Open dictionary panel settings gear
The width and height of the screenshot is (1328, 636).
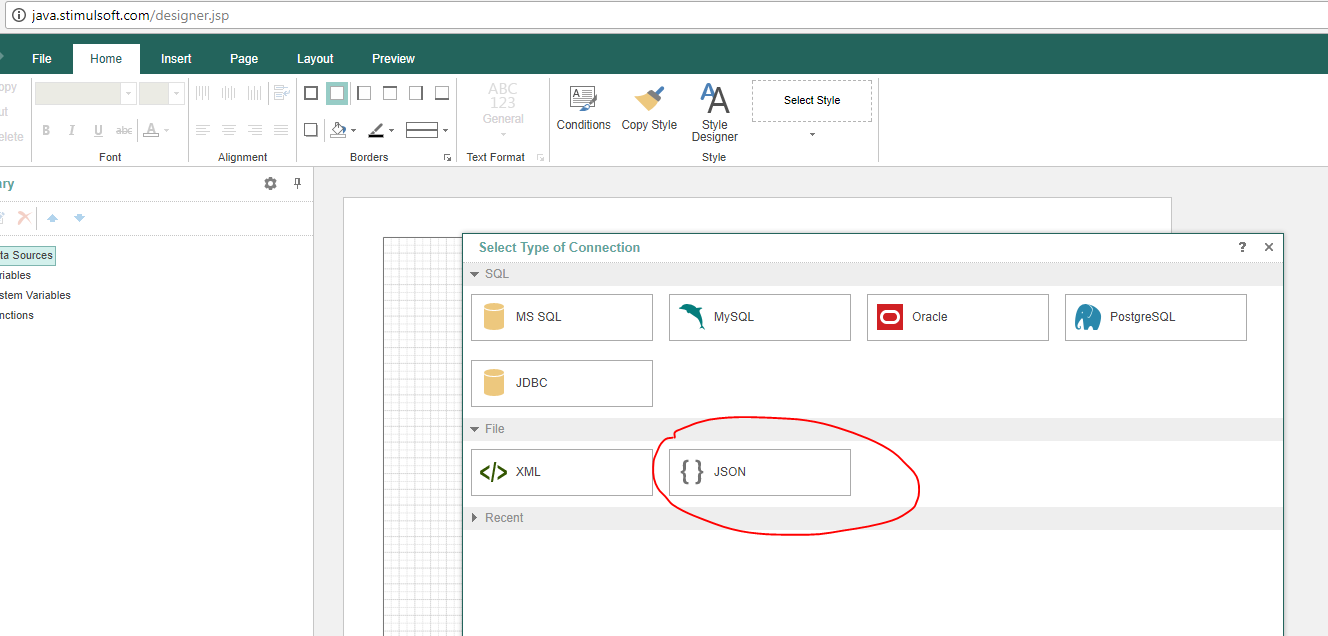pyautogui.click(x=270, y=184)
